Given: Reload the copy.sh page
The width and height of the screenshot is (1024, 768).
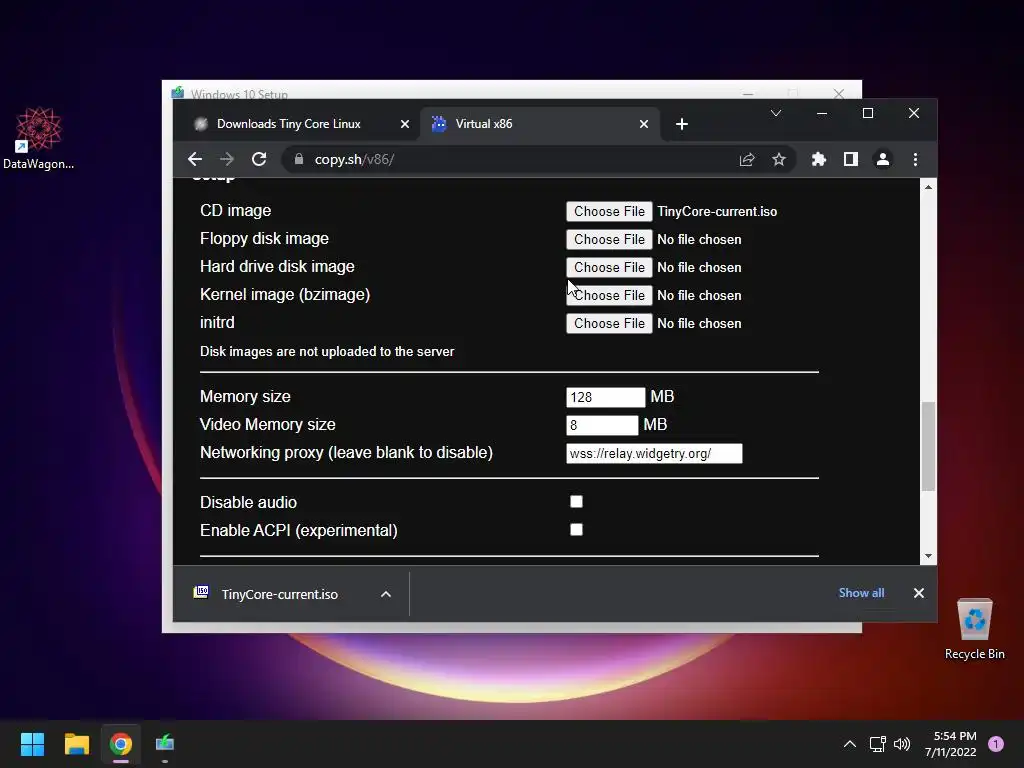Looking at the screenshot, I should (x=259, y=159).
